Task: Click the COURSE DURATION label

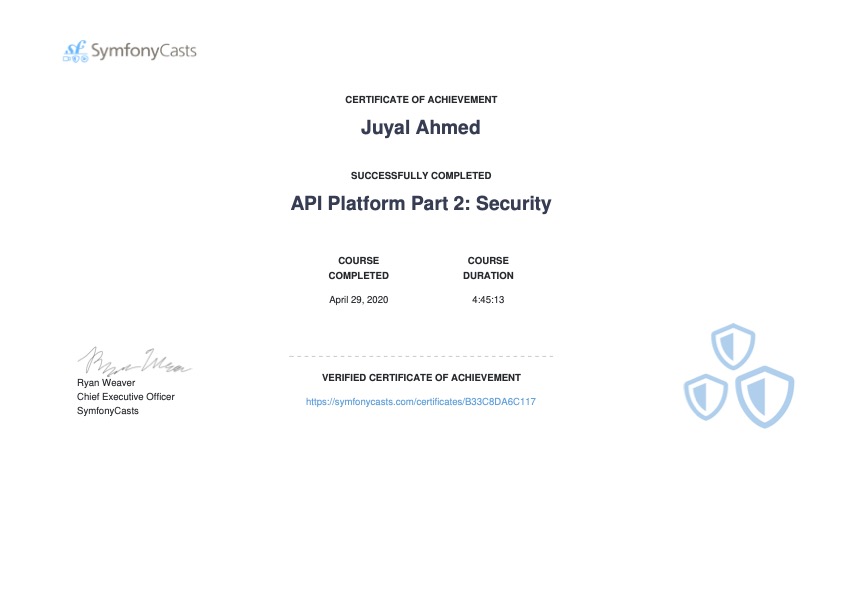Action: coord(488,268)
